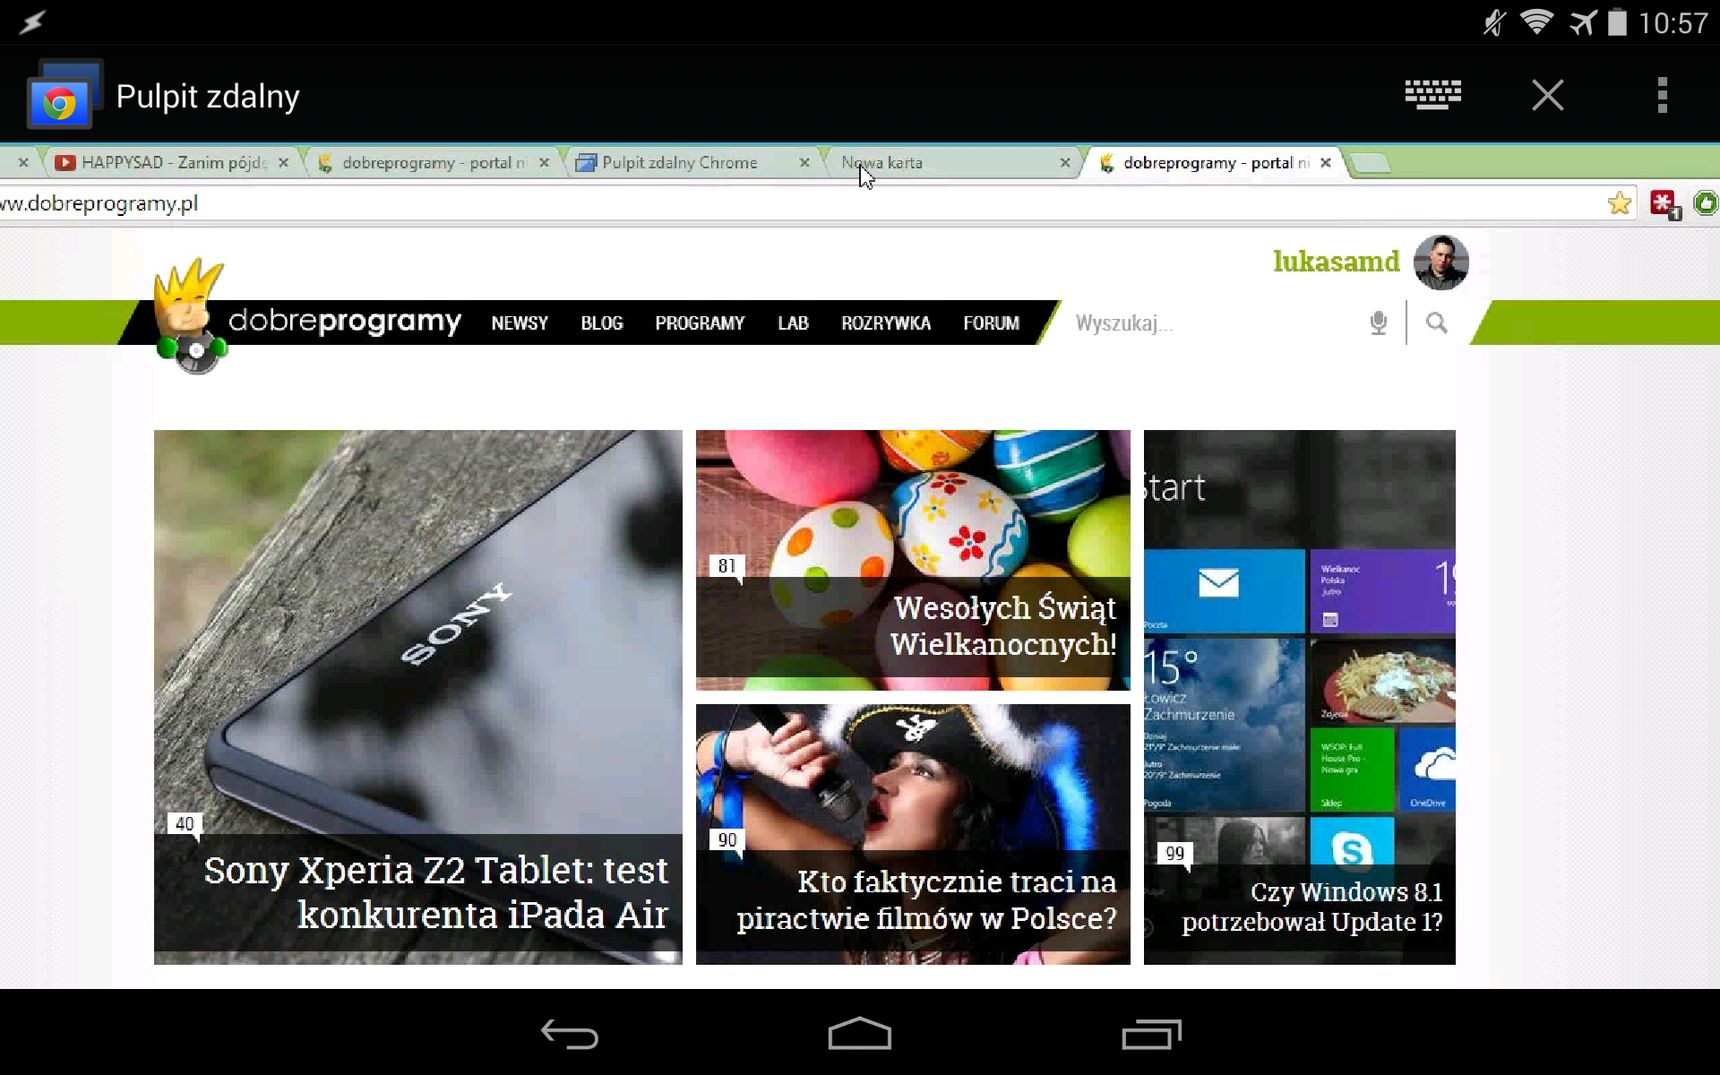The height and width of the screenshot is (1075, 1720).
Task: Tap the 10:57 clock
Action: pos(1673,23)
